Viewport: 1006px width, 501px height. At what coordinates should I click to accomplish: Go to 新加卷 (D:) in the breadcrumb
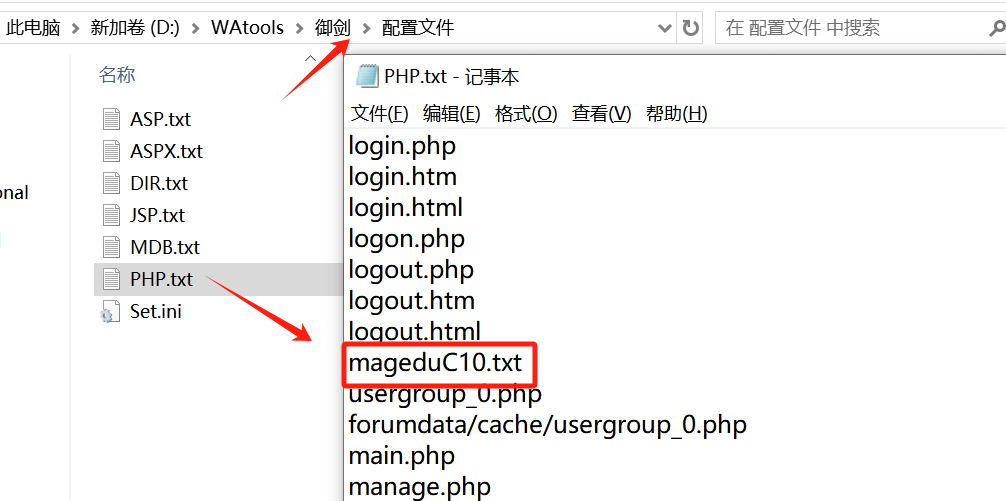point(135,28)
